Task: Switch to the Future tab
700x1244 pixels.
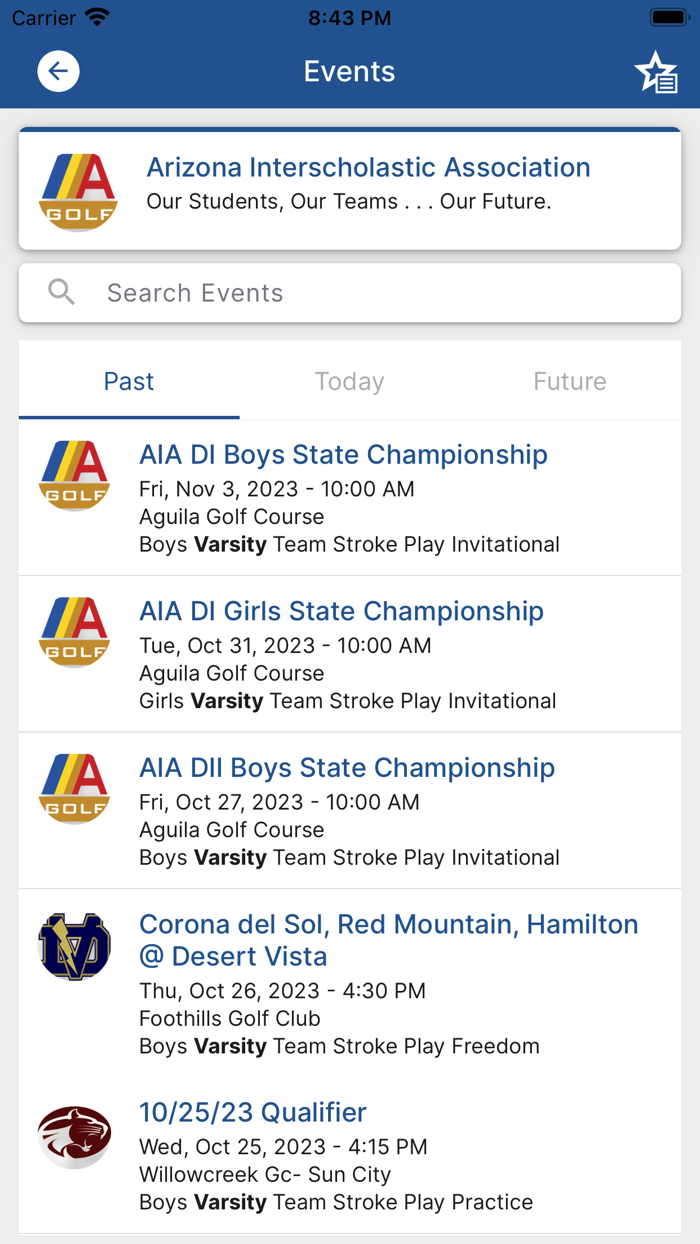Action: tap(569, 381)
